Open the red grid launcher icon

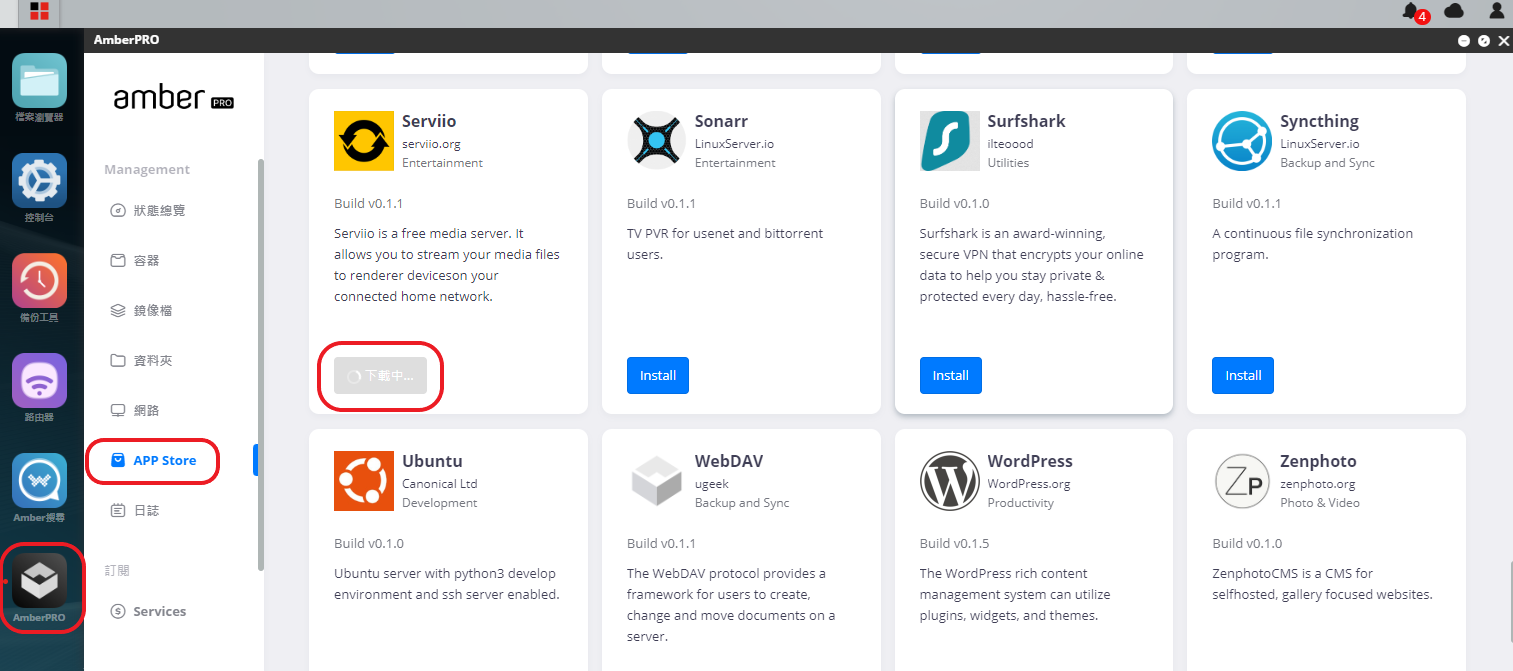[x=40, y=12]
